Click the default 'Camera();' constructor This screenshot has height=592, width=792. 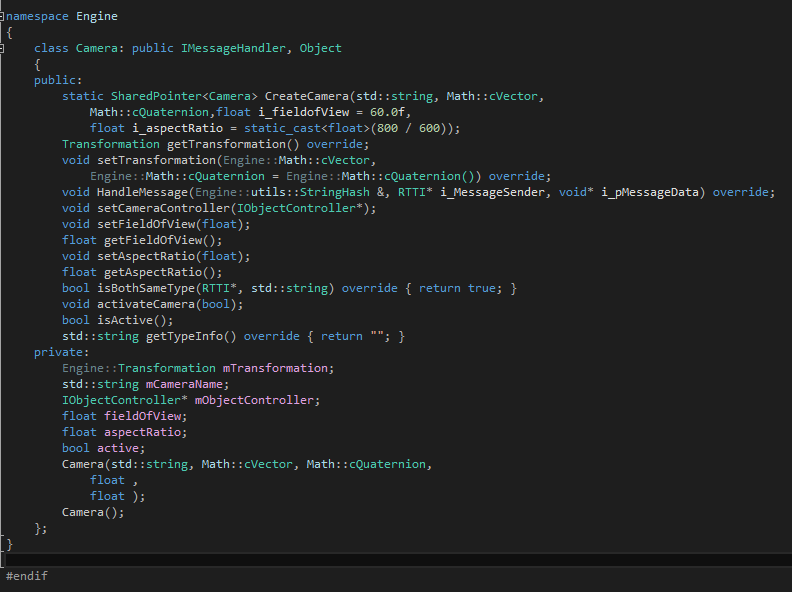93,512
